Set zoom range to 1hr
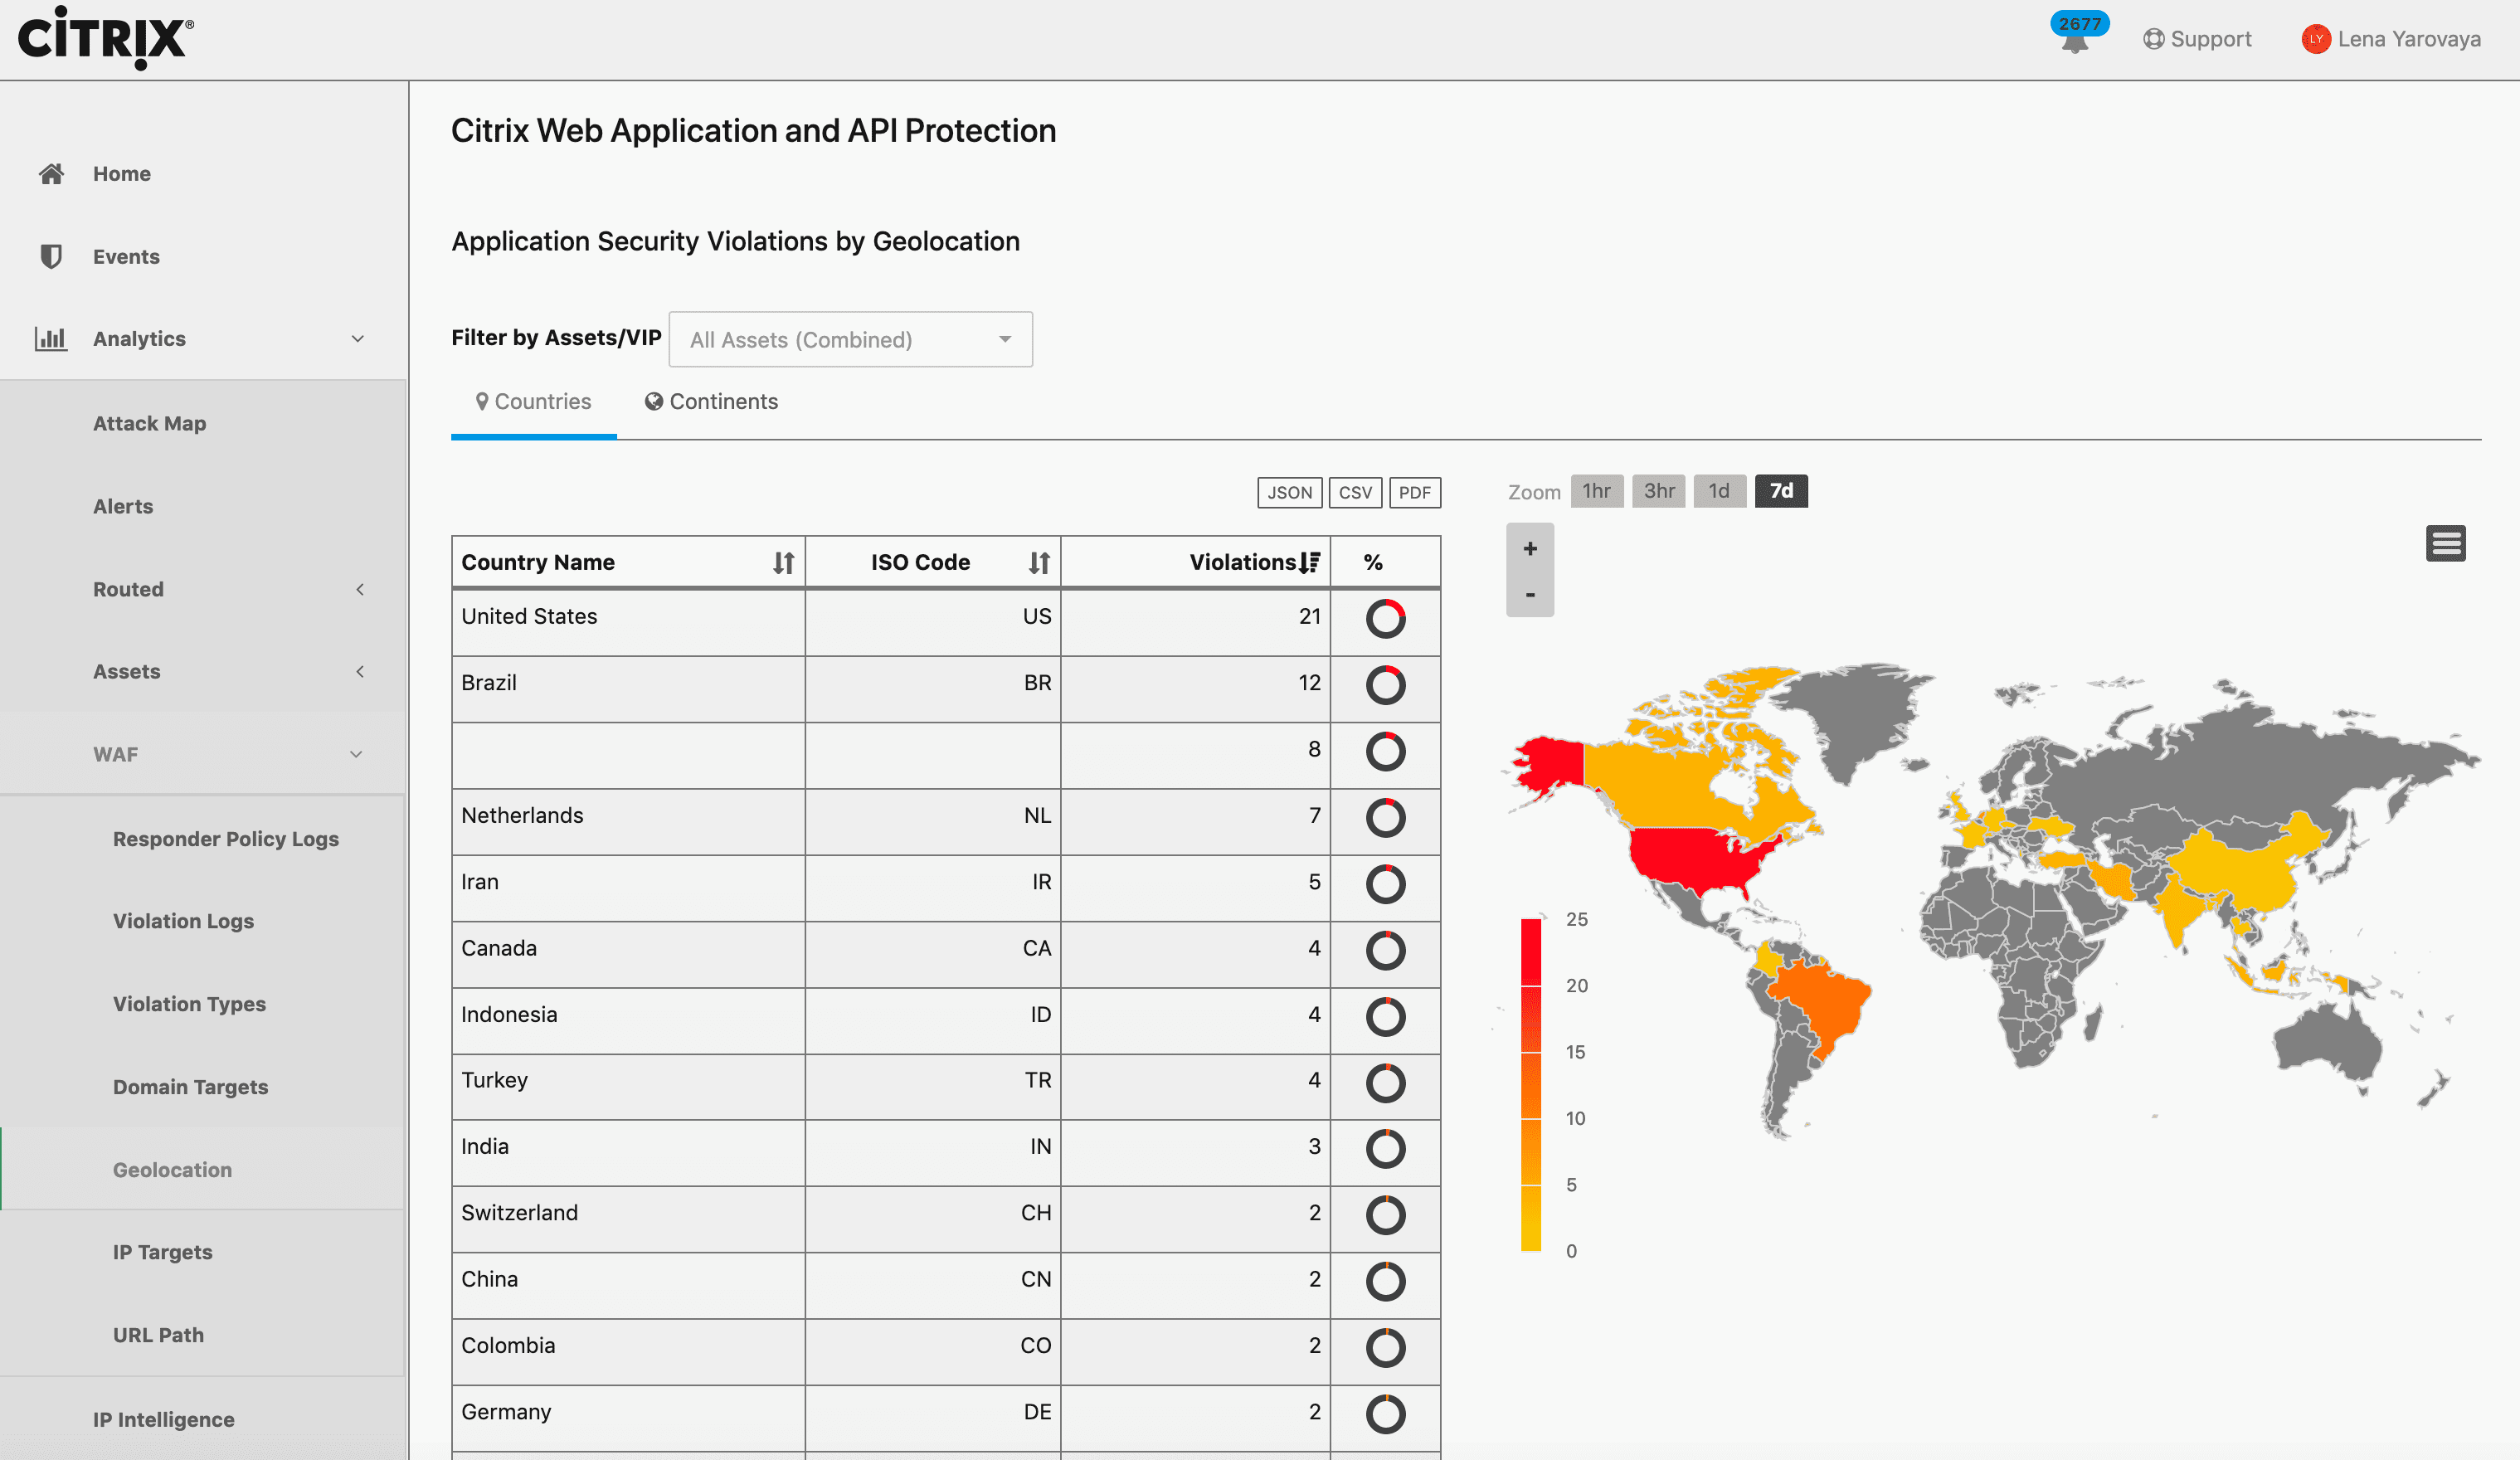 click(1597, 491)
